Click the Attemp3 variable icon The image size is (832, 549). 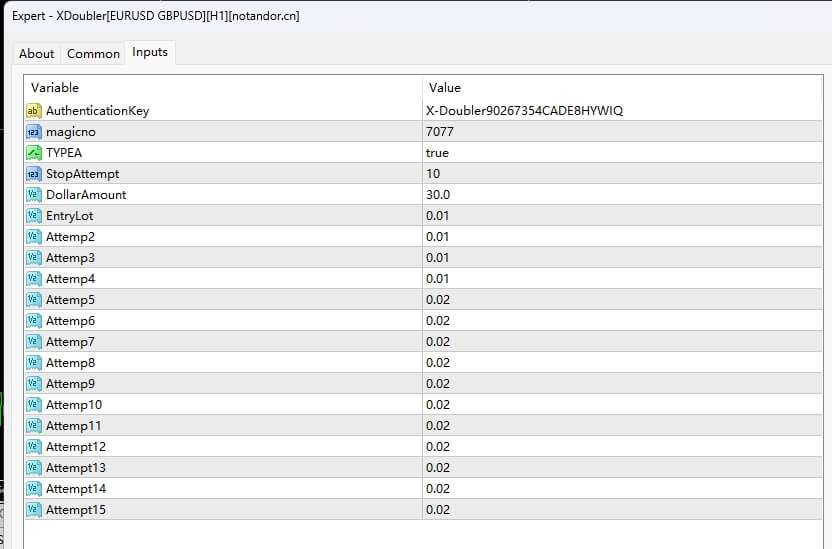[x=33, y=258]
